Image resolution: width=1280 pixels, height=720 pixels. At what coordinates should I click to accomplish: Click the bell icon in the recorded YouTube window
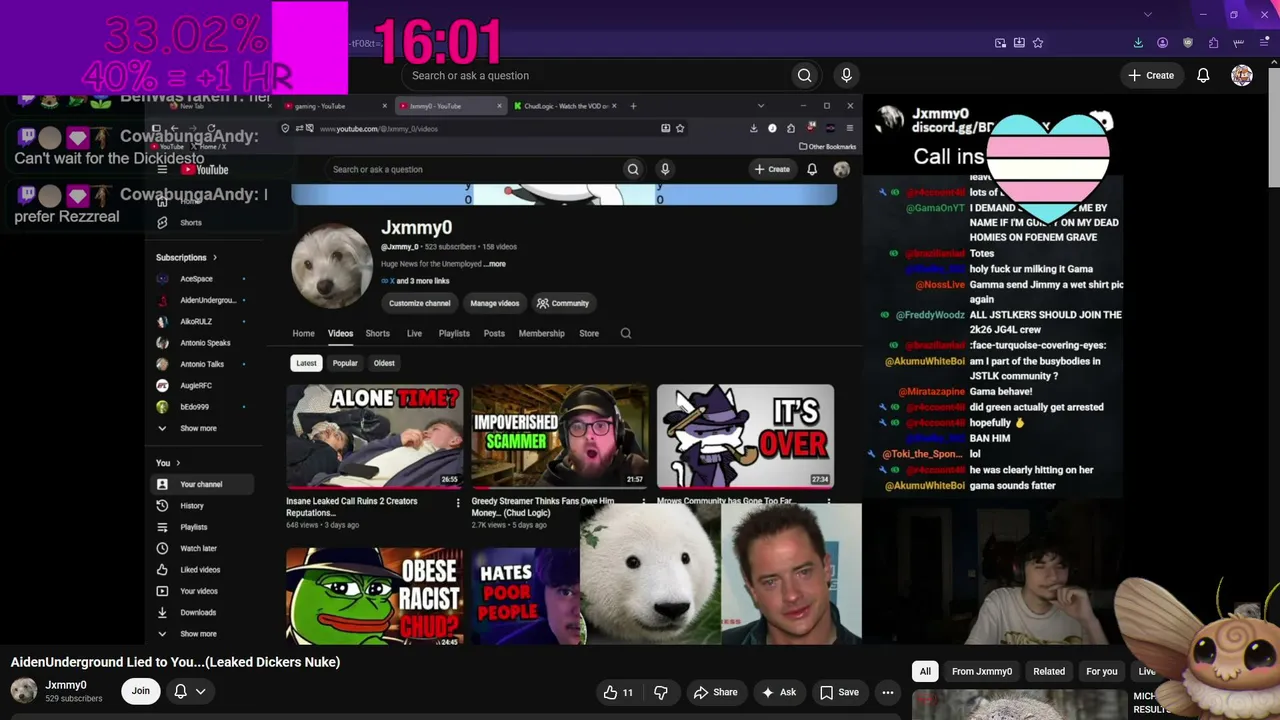(812, 170)
